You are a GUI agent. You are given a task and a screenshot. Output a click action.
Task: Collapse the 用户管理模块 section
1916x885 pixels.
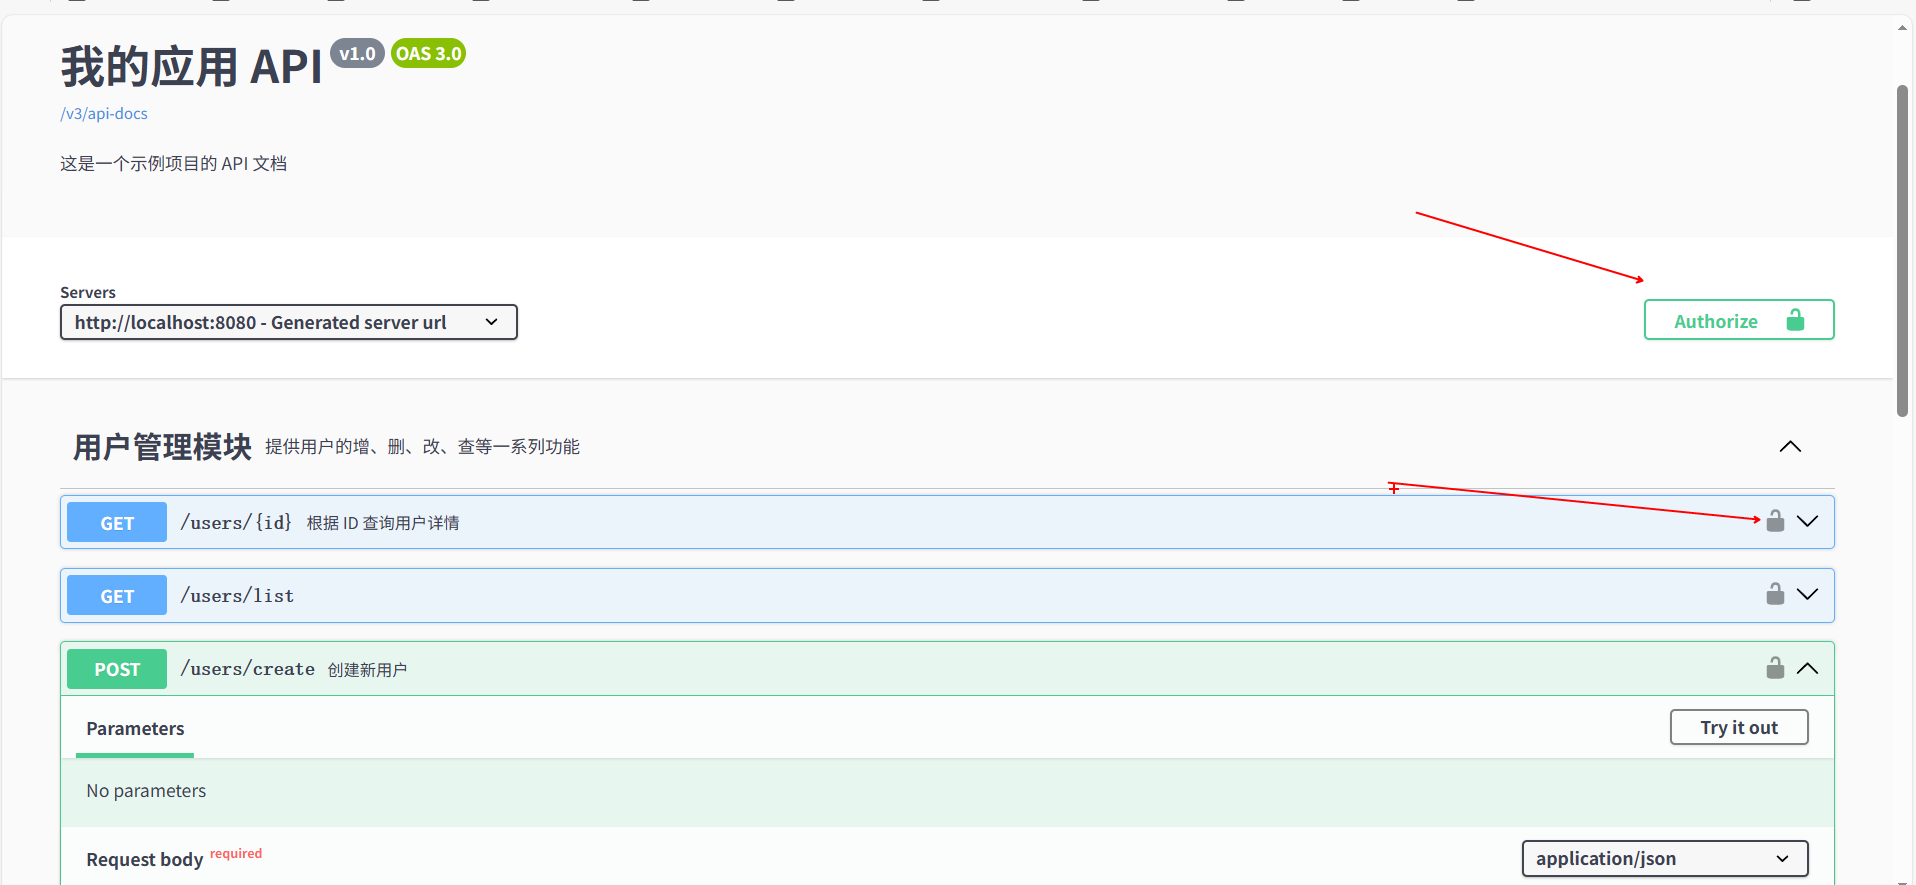1790,447
